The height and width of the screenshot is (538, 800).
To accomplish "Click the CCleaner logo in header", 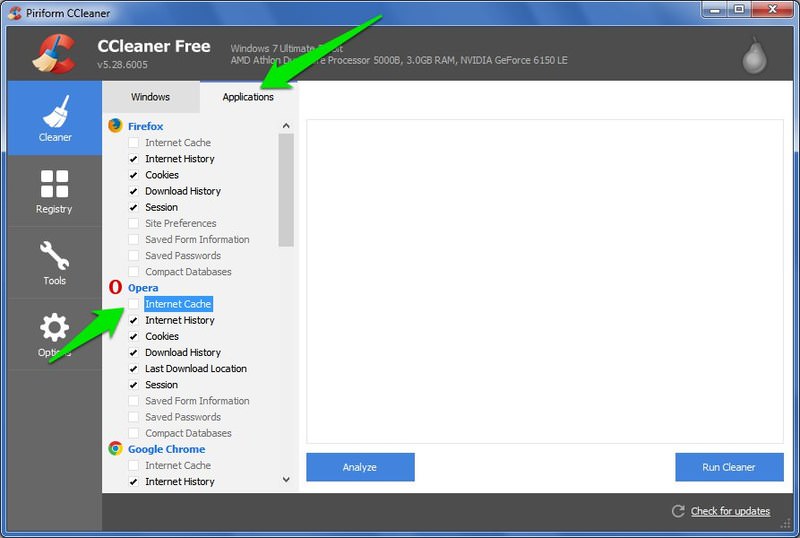I will point(54,53).
